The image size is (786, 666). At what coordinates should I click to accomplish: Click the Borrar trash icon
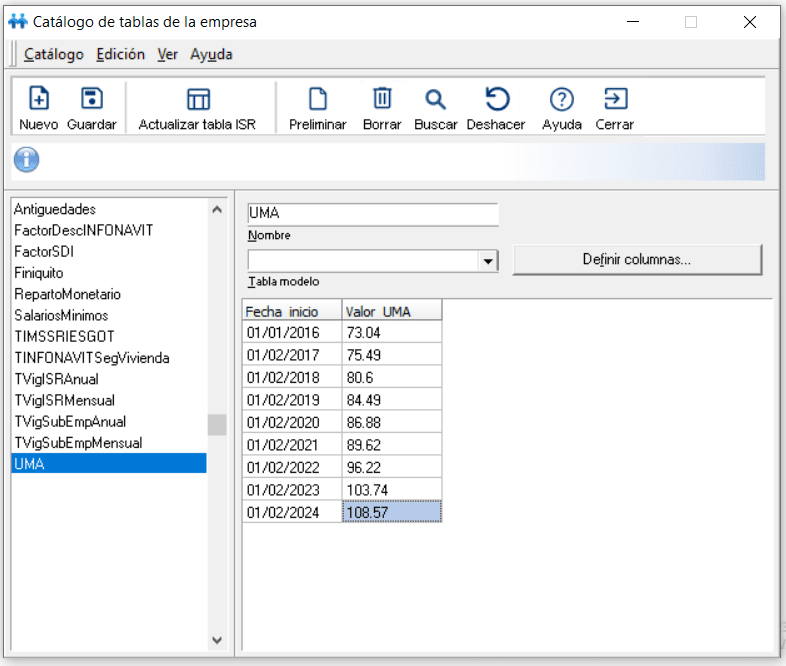[382, 98]
